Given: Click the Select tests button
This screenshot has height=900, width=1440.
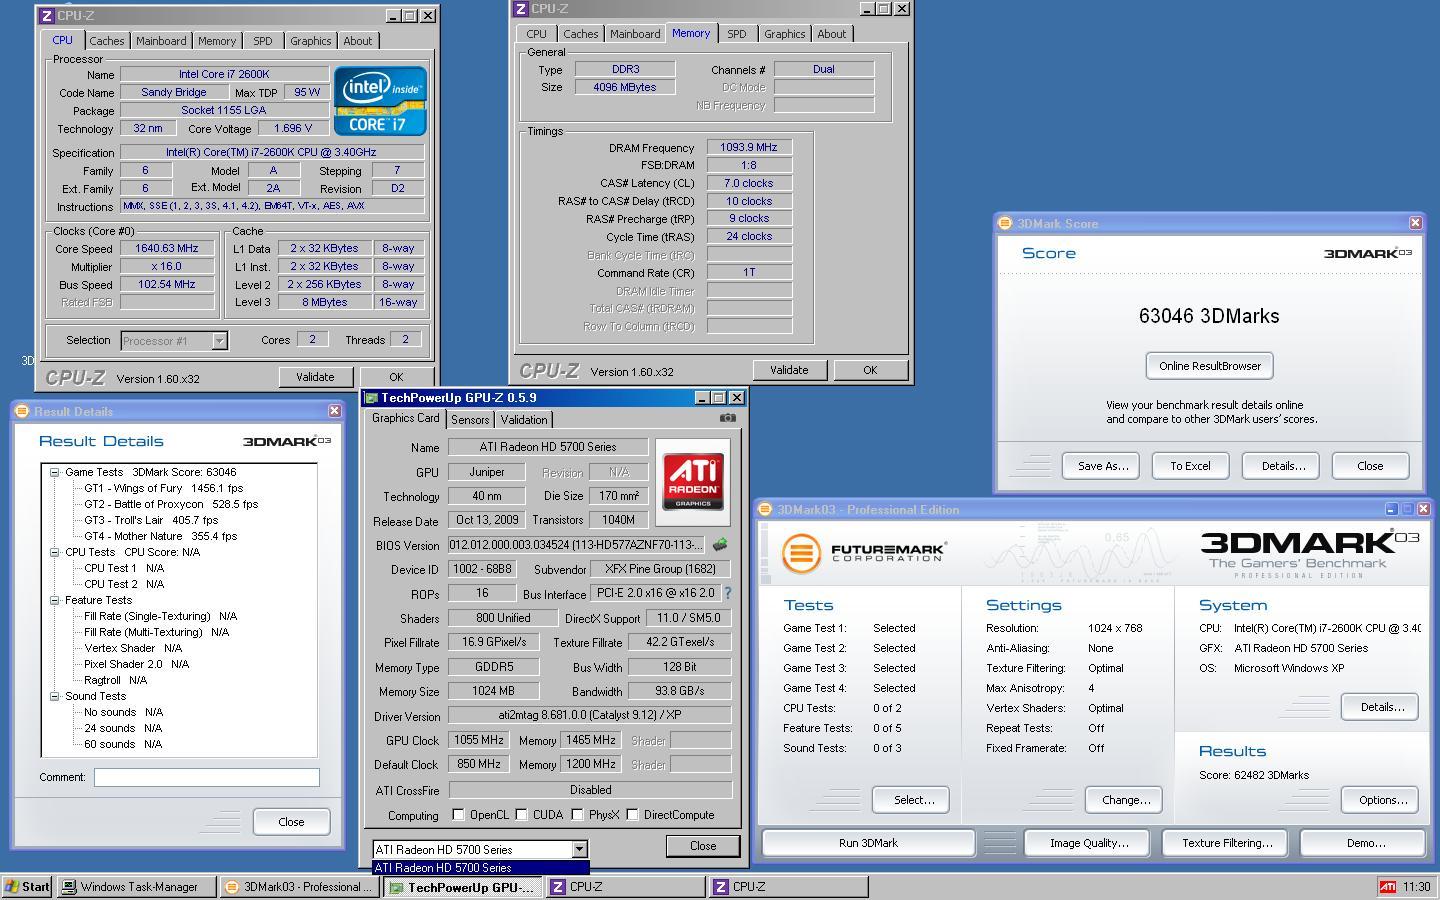Looking at the screenshot, I should coord(911,800).
